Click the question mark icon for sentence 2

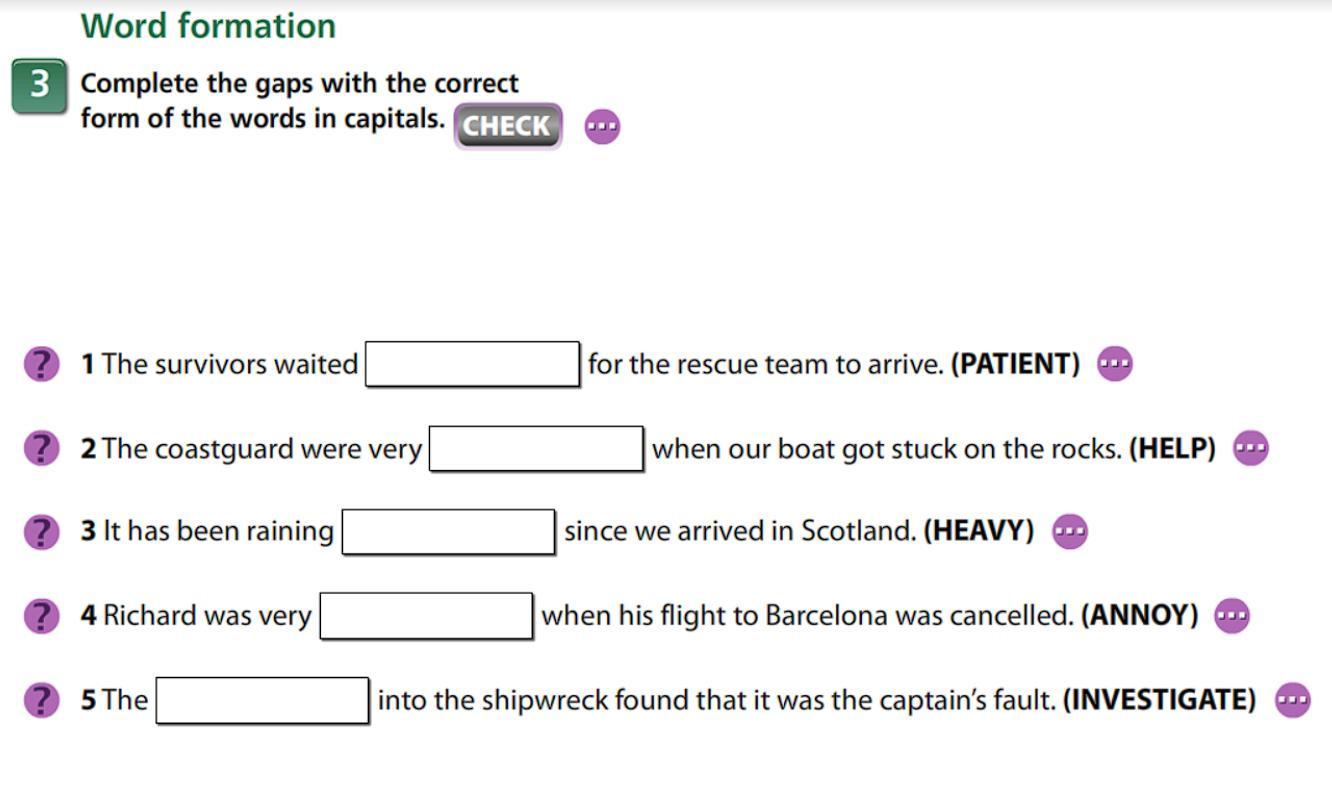[41, 448]
